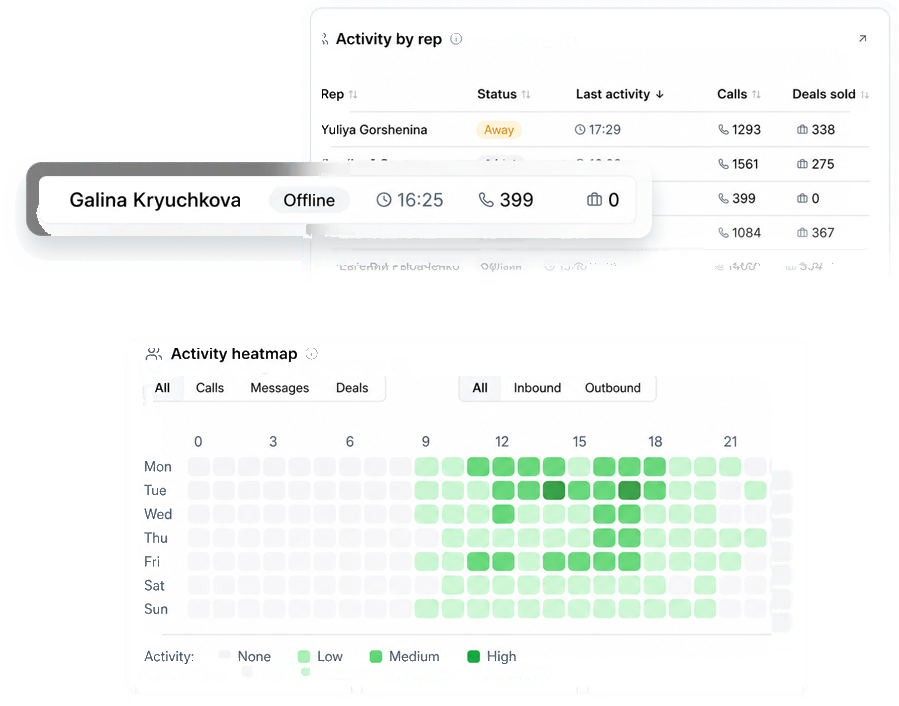Toggle the Last activity sort arrow

(660, 94)
